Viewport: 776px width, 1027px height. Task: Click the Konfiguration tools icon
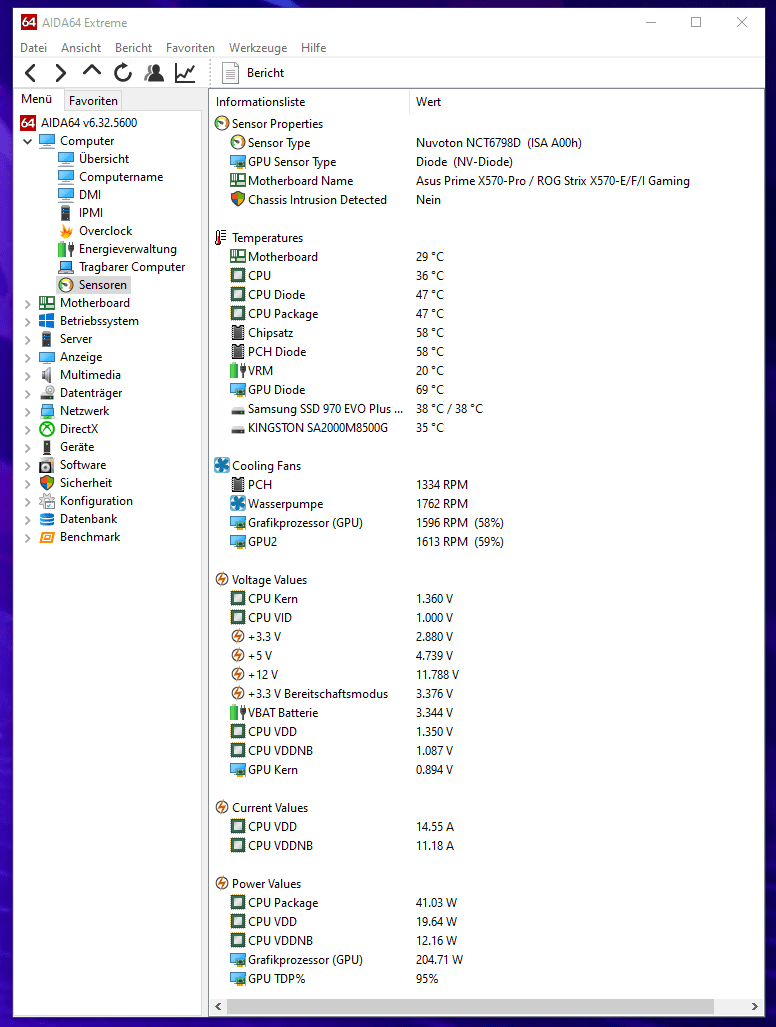pos(47,501)
